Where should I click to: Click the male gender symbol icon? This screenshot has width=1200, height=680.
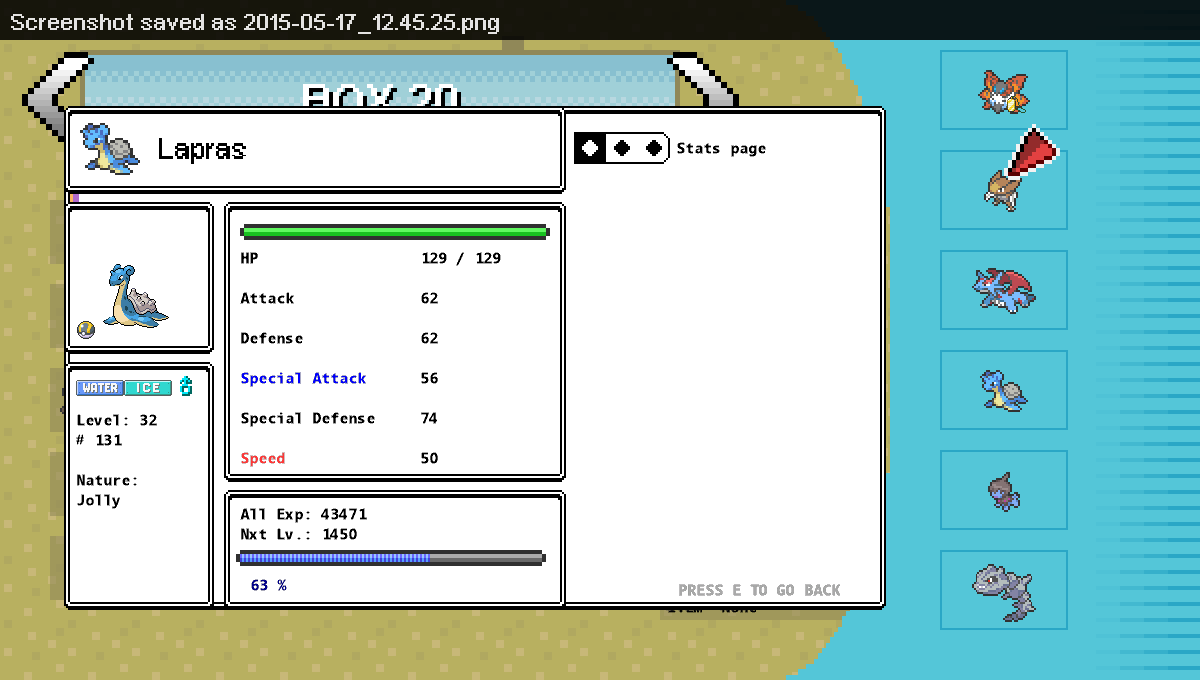tap(185, 387)
